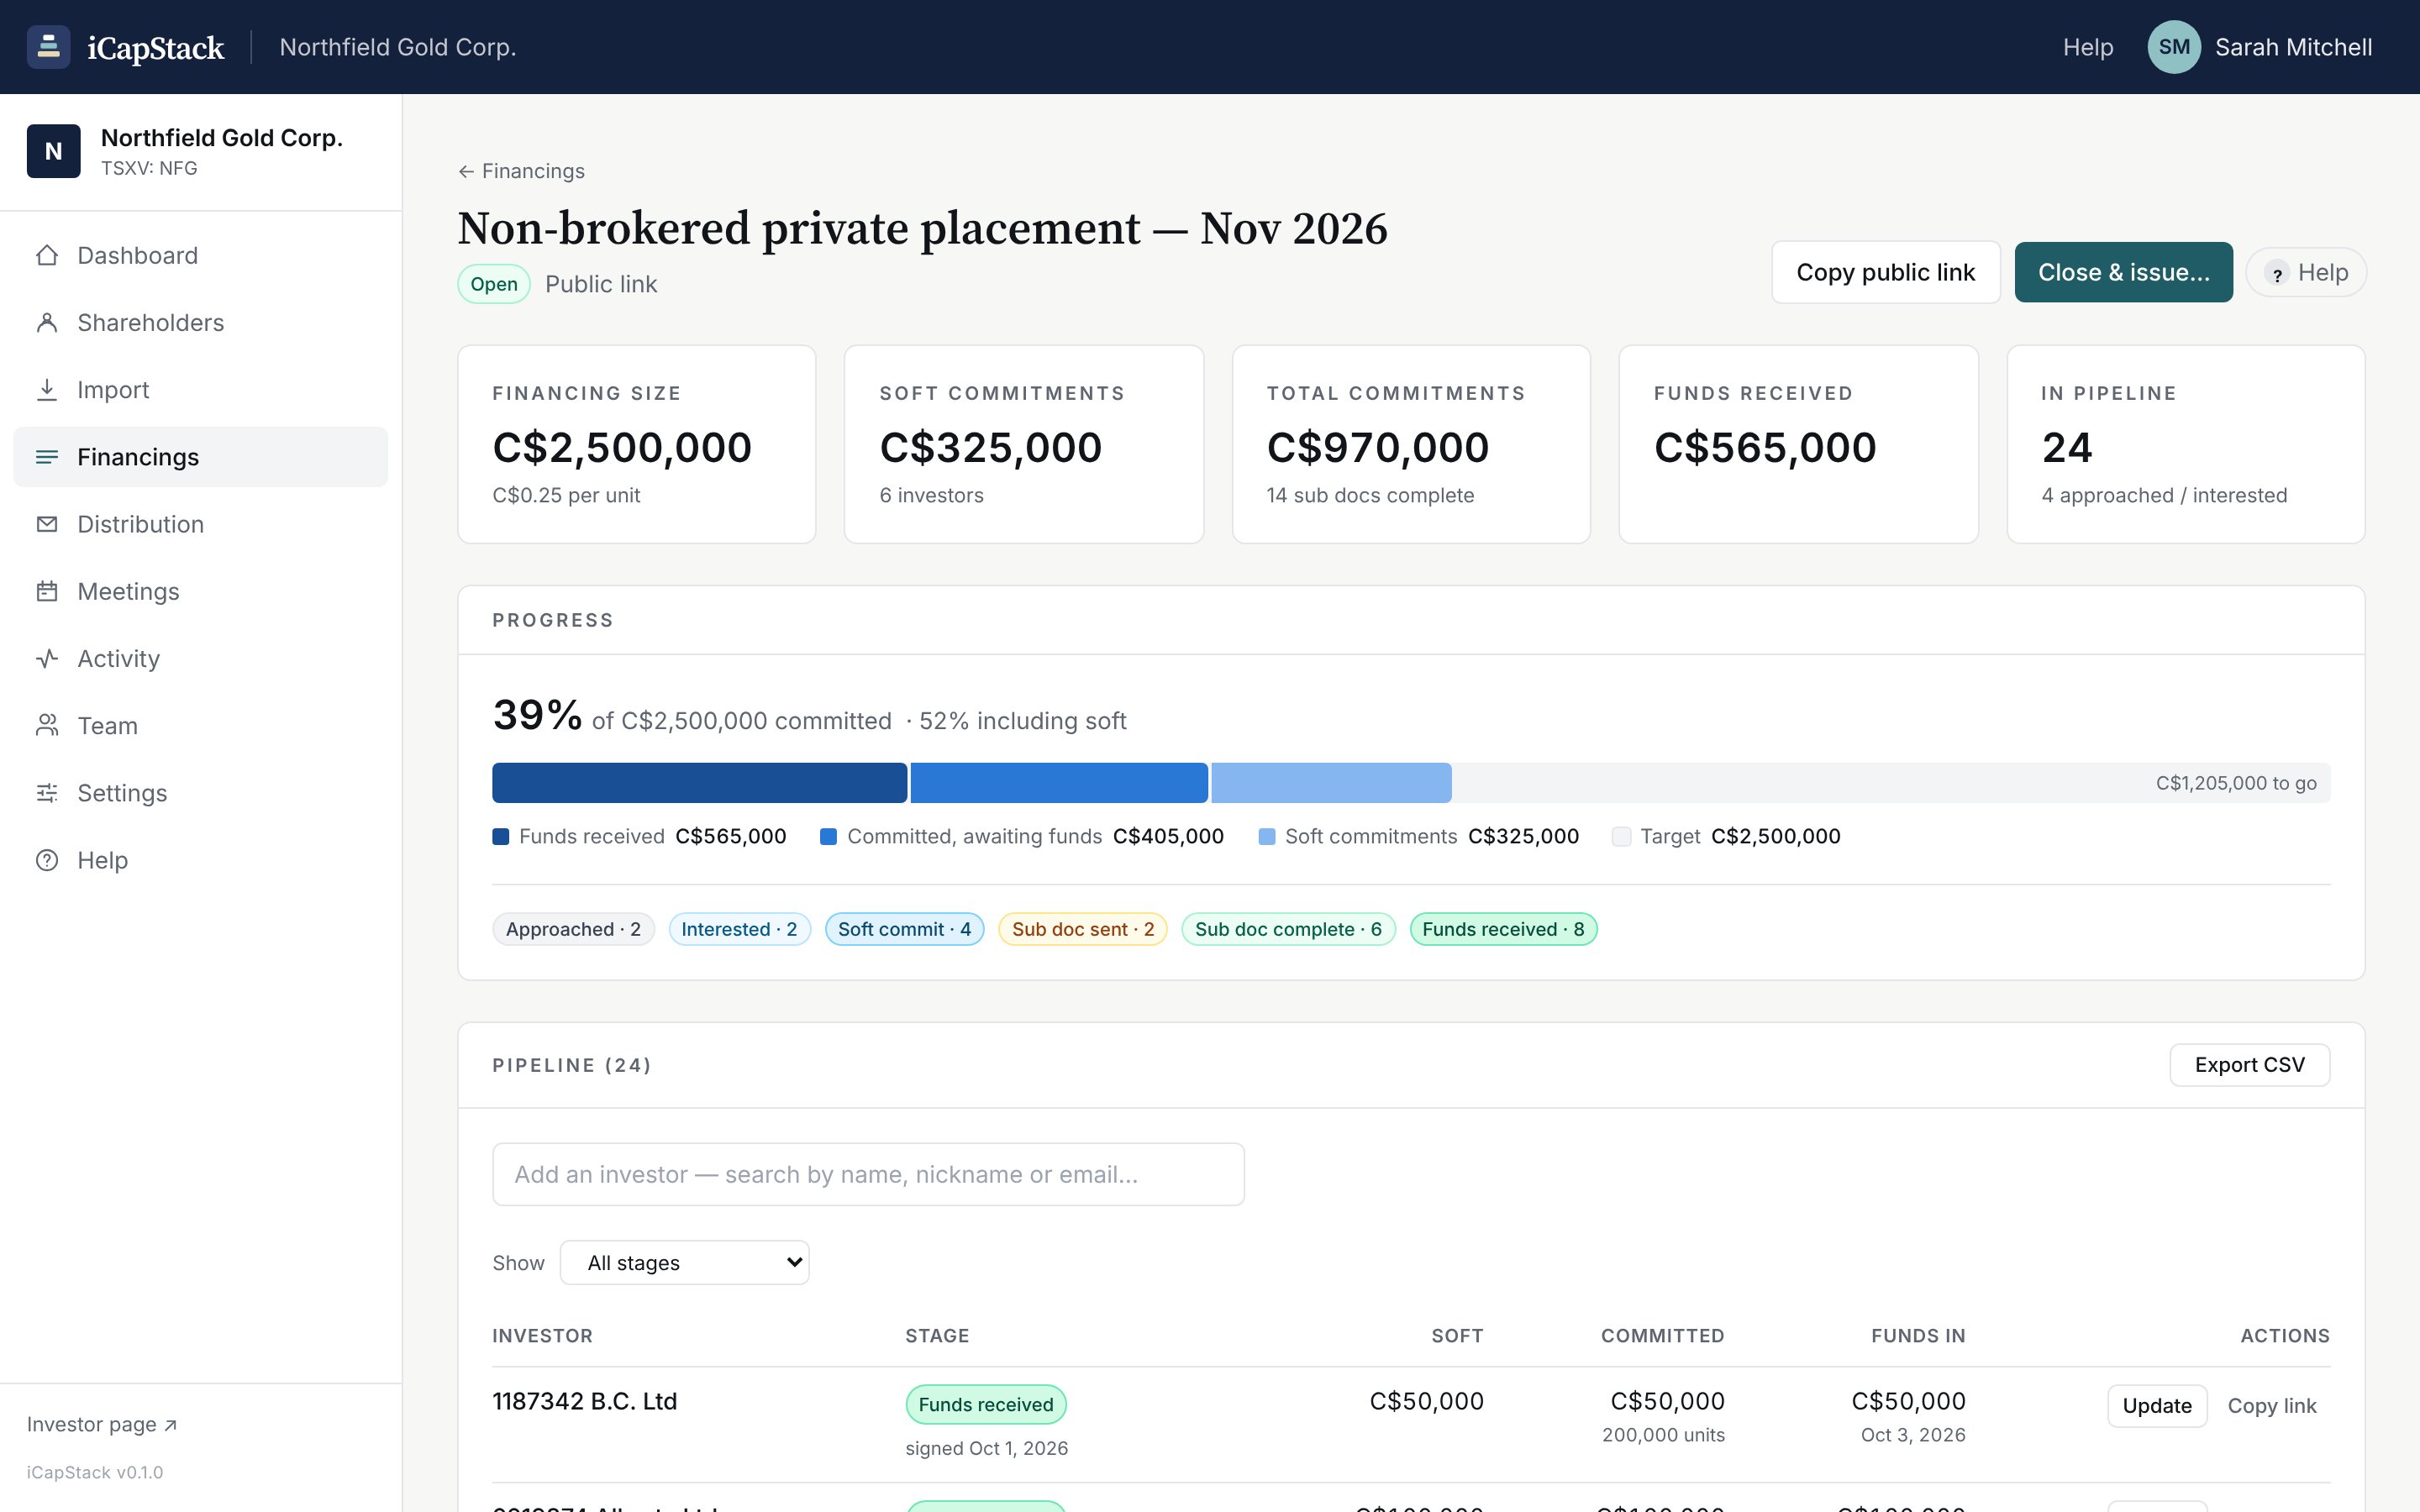The width and height of the screenshot is (2420, 1512).
Task: Click the Team people icon
Action: click(x=47, y=725)
